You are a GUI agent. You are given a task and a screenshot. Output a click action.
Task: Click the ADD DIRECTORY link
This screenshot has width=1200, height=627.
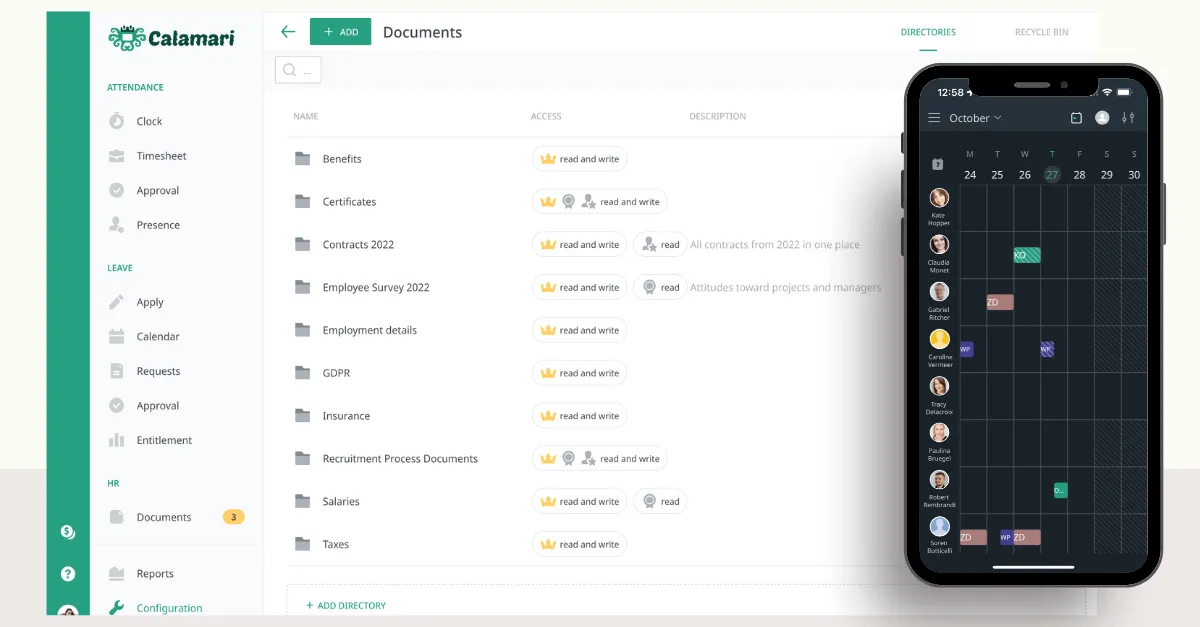pos(345,604)
